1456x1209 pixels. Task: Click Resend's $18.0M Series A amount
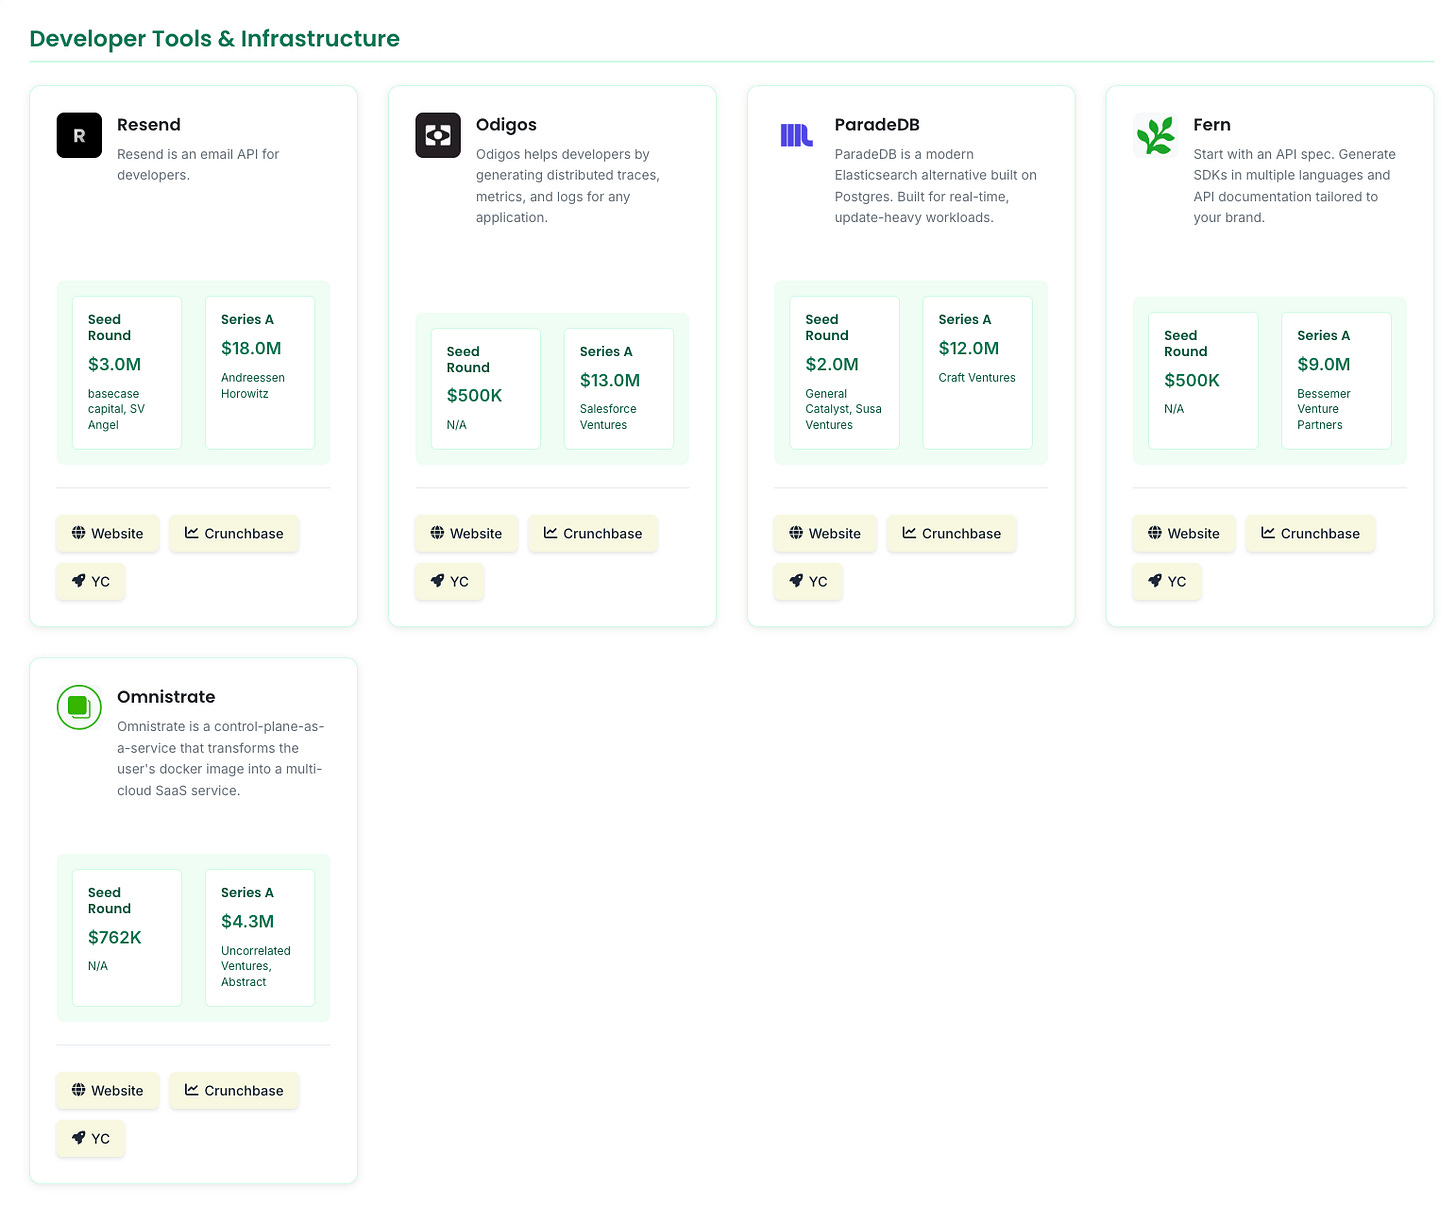pos(251,348)
